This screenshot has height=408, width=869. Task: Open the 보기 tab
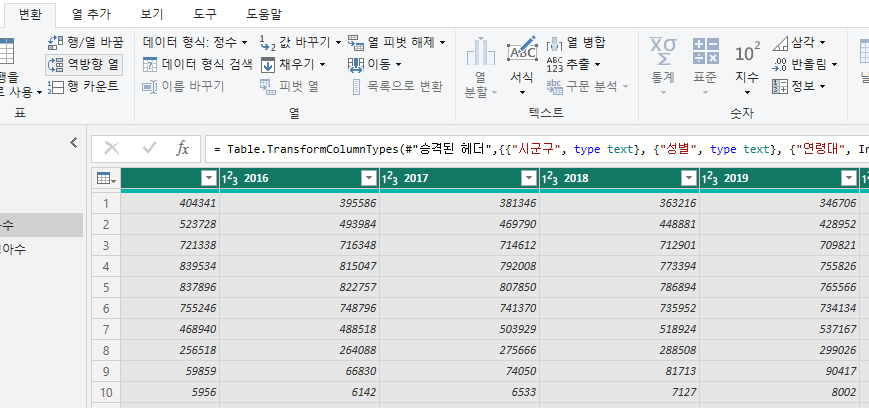click(152, 14)
